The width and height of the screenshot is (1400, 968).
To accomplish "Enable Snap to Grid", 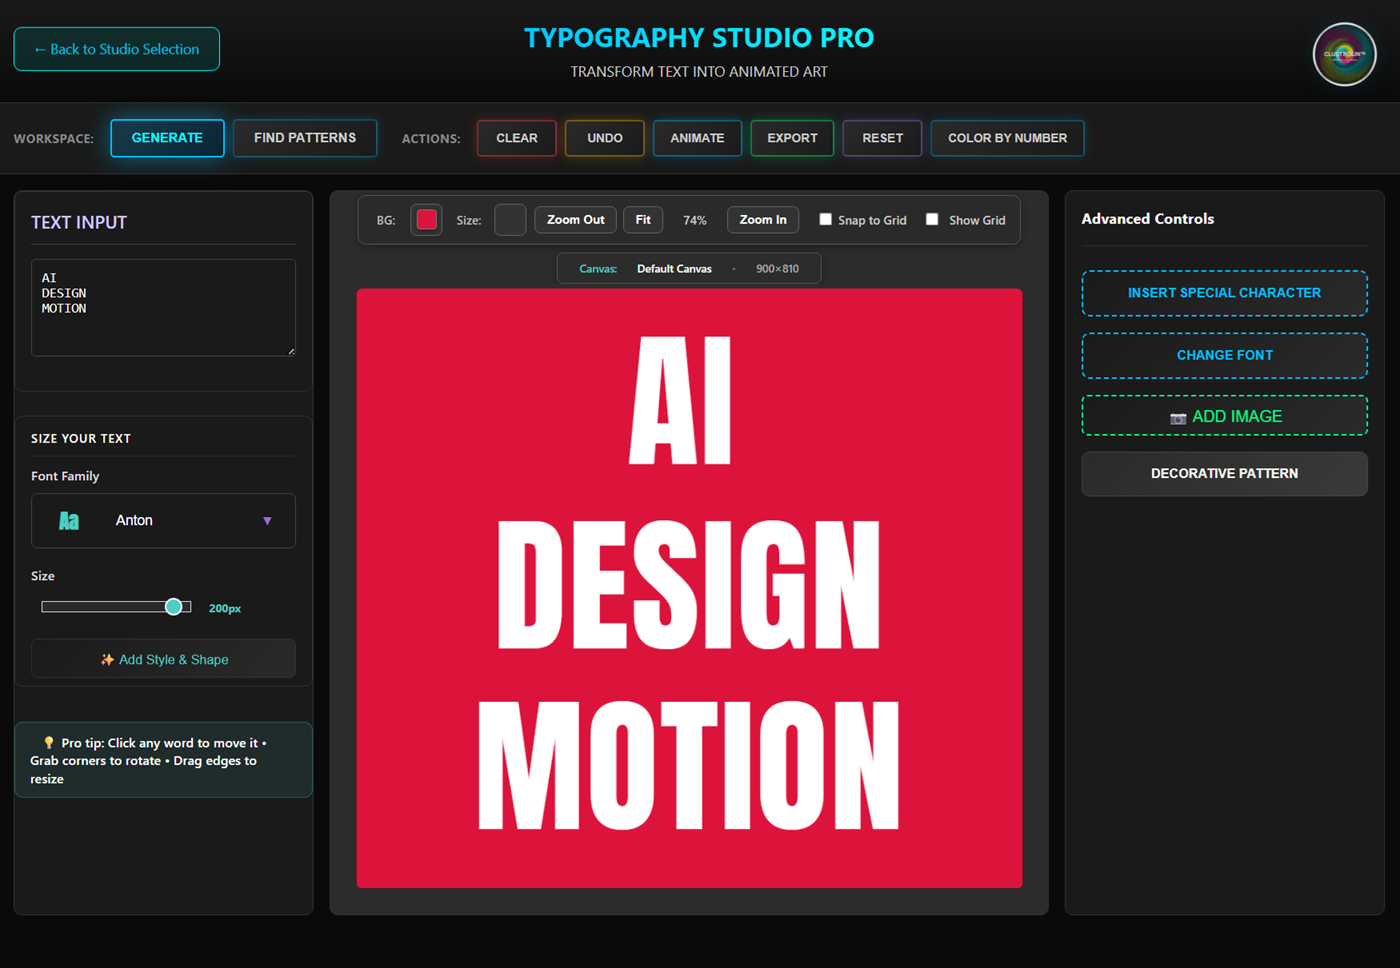I will click(x=825, y=218).
